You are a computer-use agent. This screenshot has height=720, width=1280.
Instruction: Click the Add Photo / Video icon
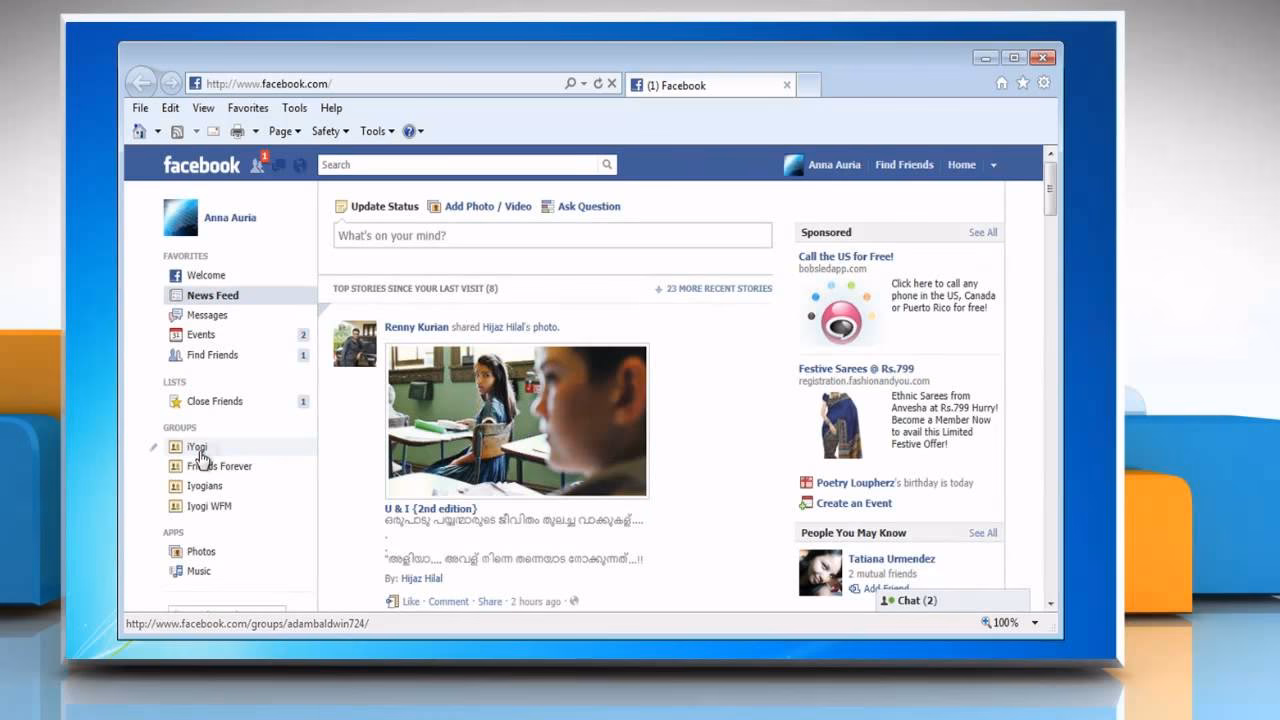(434, 207)
